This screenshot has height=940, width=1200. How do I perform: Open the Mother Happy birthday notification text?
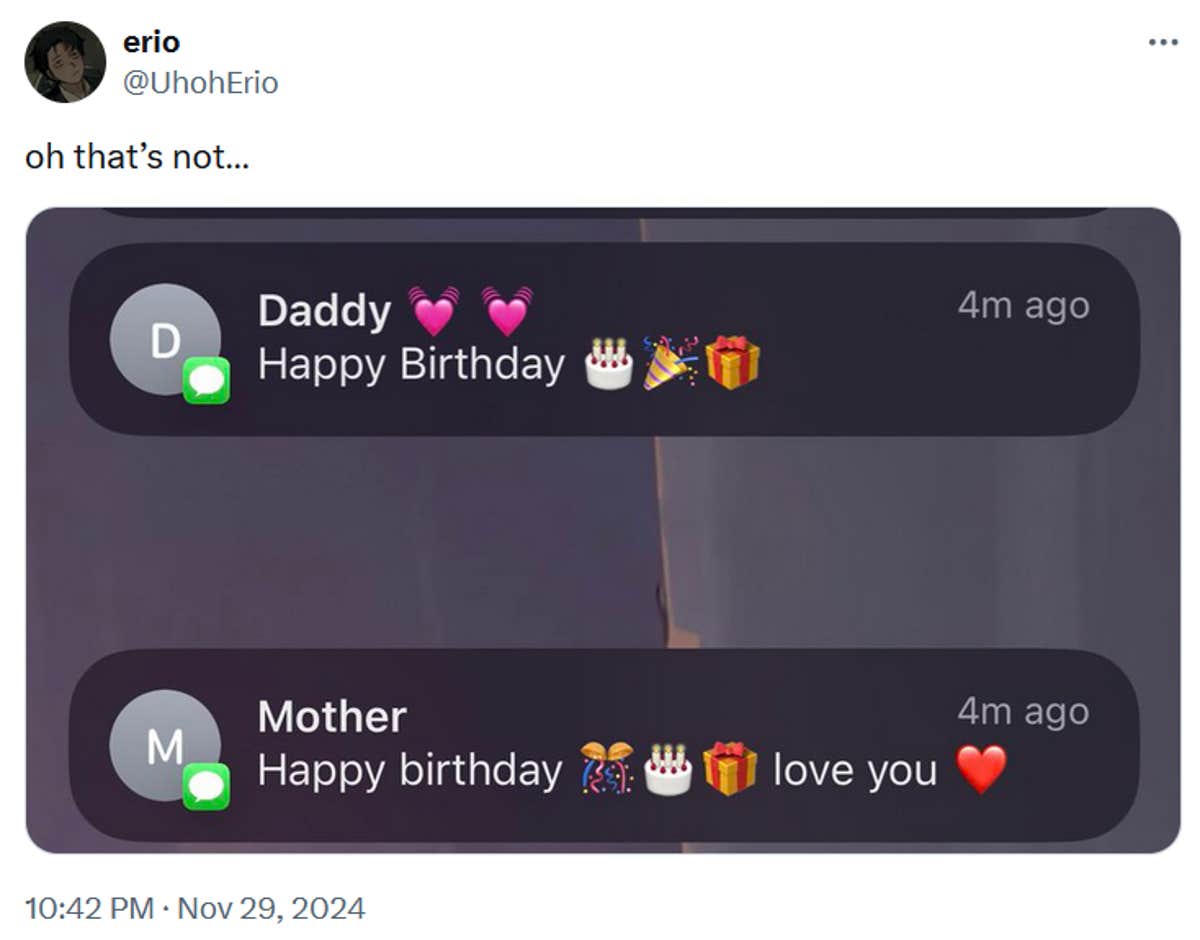tap(410, 770)
